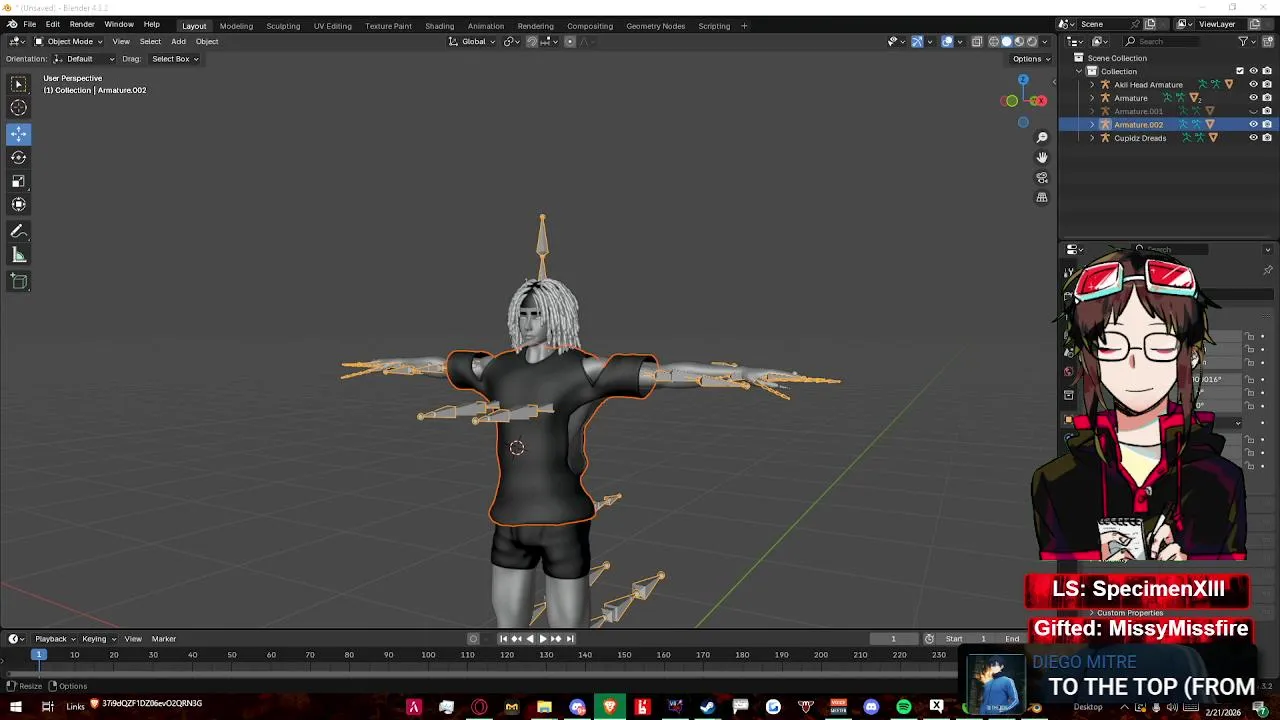This screenshot has height=720, width=1280.
Task: Open Windows Start button
Action: coord(15,707)
